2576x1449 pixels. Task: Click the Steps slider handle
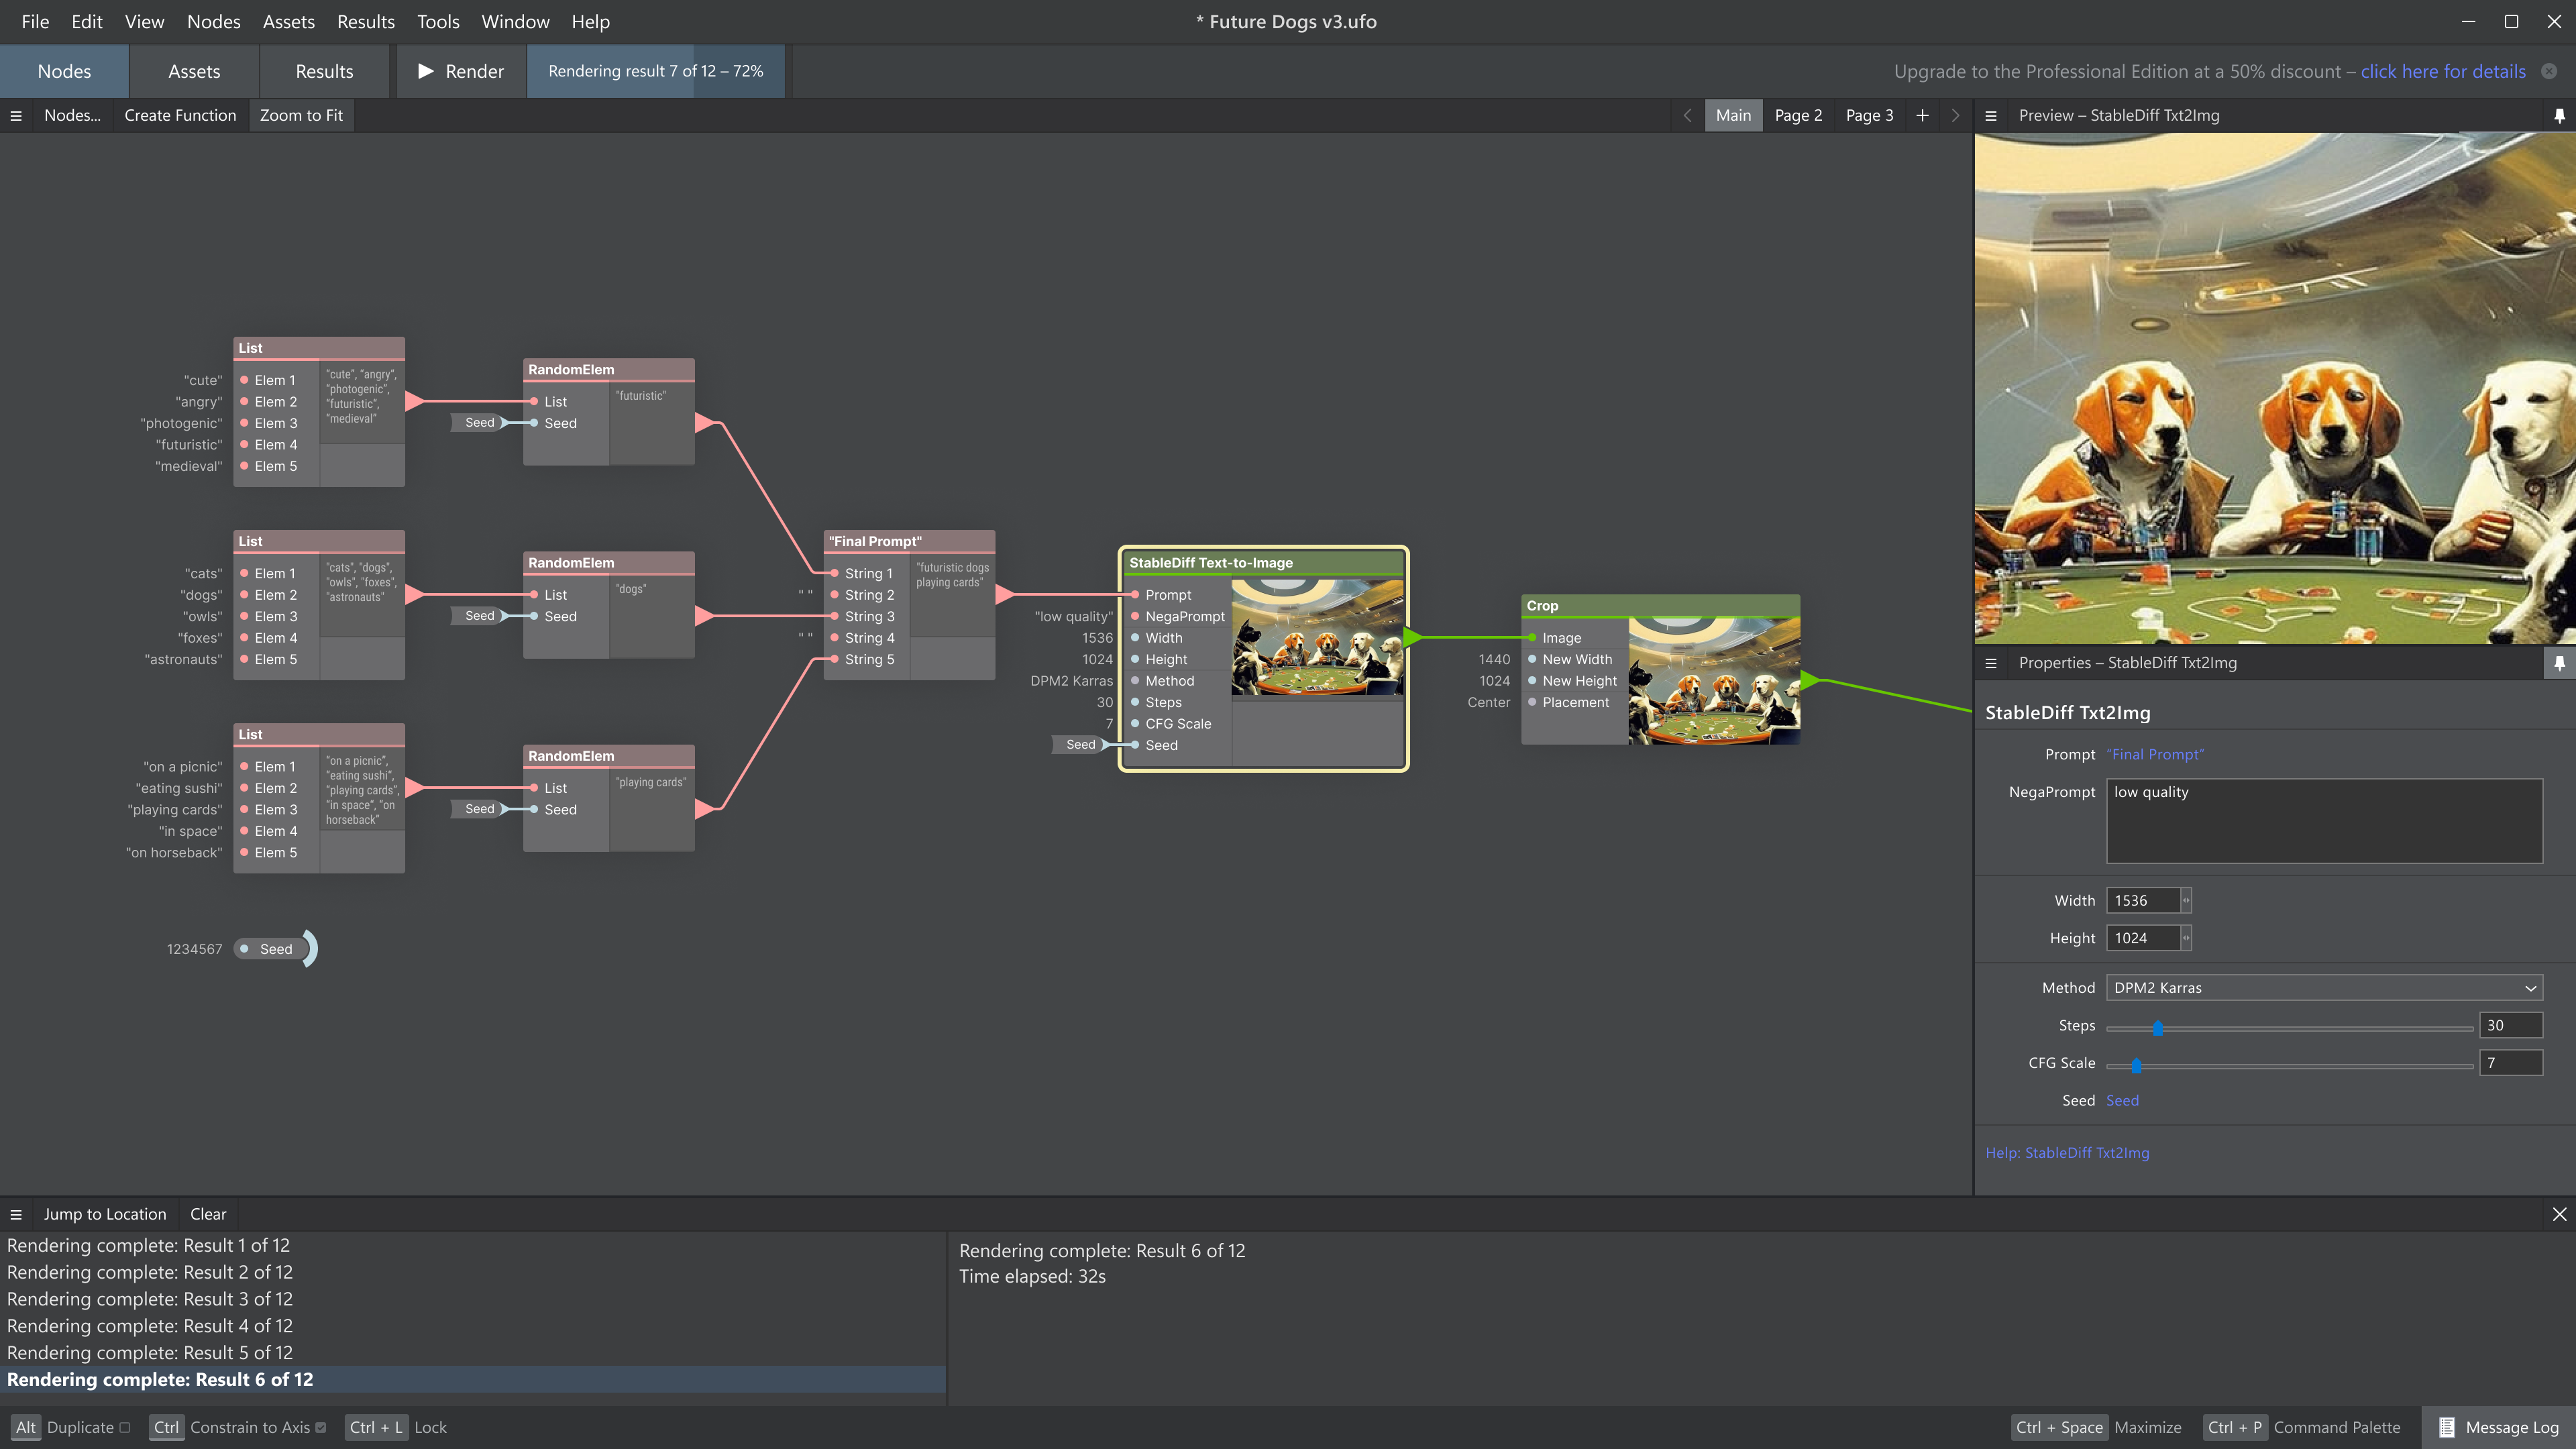click(2158, 1028)
